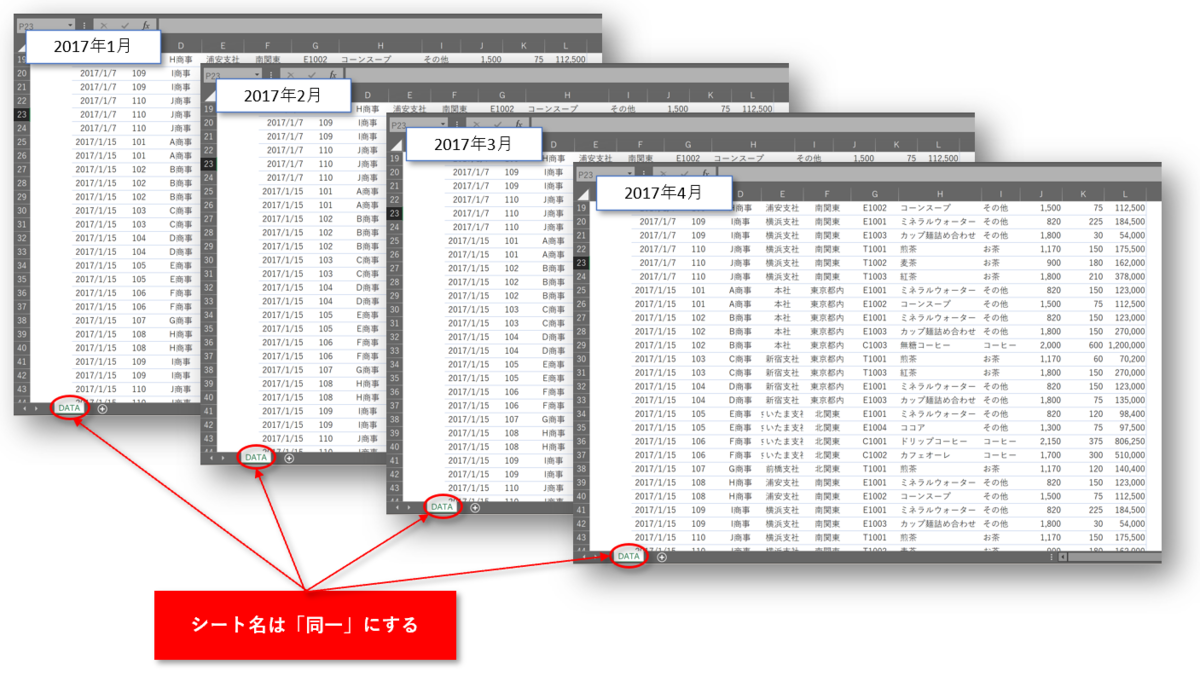Click the cancel (×) formula icon in the February window
This screenshot has width=1200, height=676.
[291, 75]
